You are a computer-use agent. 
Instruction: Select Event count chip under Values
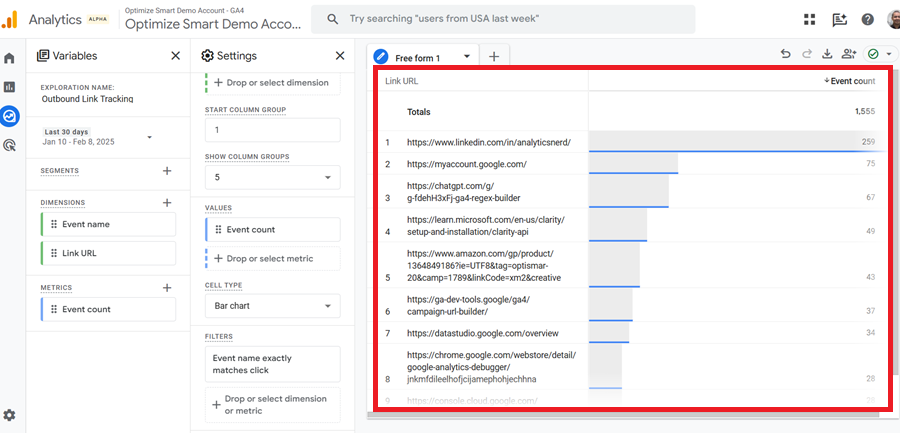[x=273, y=230]
